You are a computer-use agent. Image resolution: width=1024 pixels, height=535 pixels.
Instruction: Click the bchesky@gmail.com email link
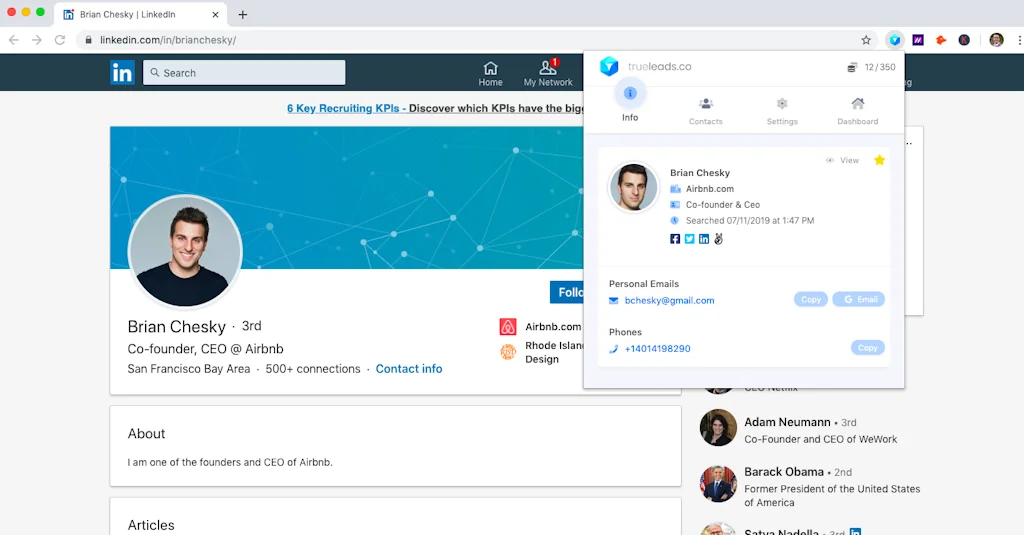pos(669,300)
